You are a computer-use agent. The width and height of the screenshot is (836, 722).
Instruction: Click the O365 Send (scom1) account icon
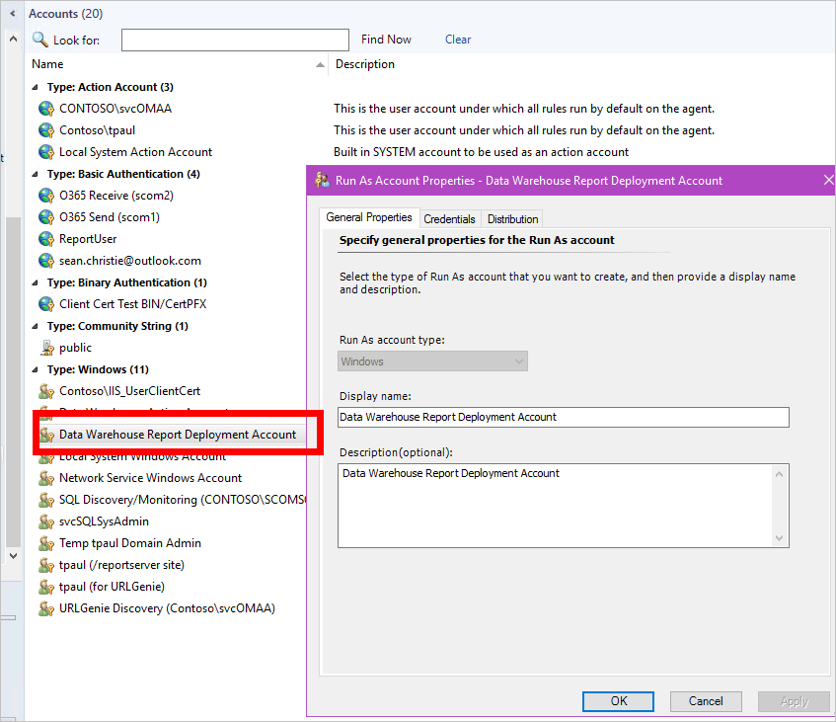(x=47, y=217)
